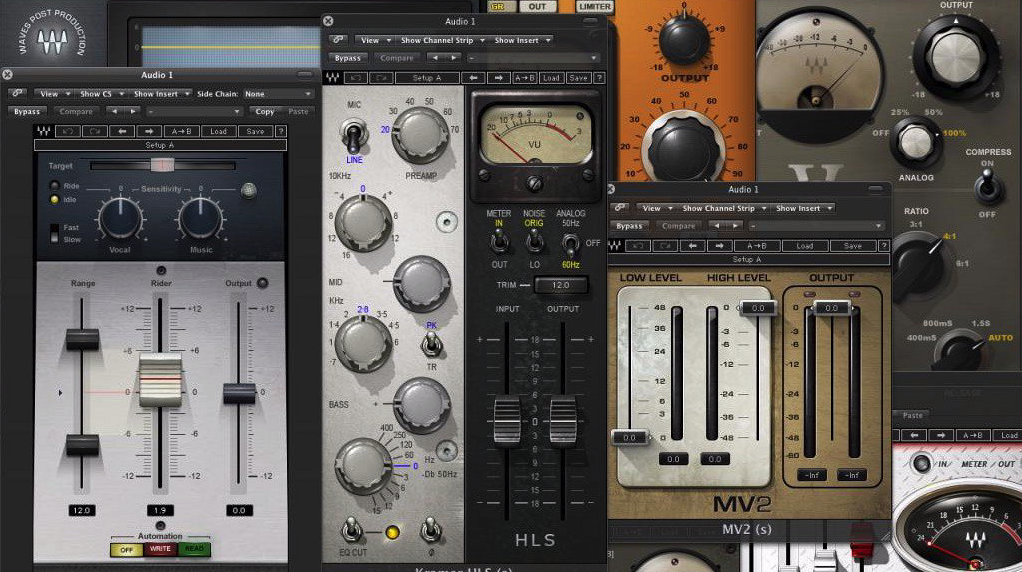
Task: Click the link icon in Vocal Rider window
Action: click(18, 94)
